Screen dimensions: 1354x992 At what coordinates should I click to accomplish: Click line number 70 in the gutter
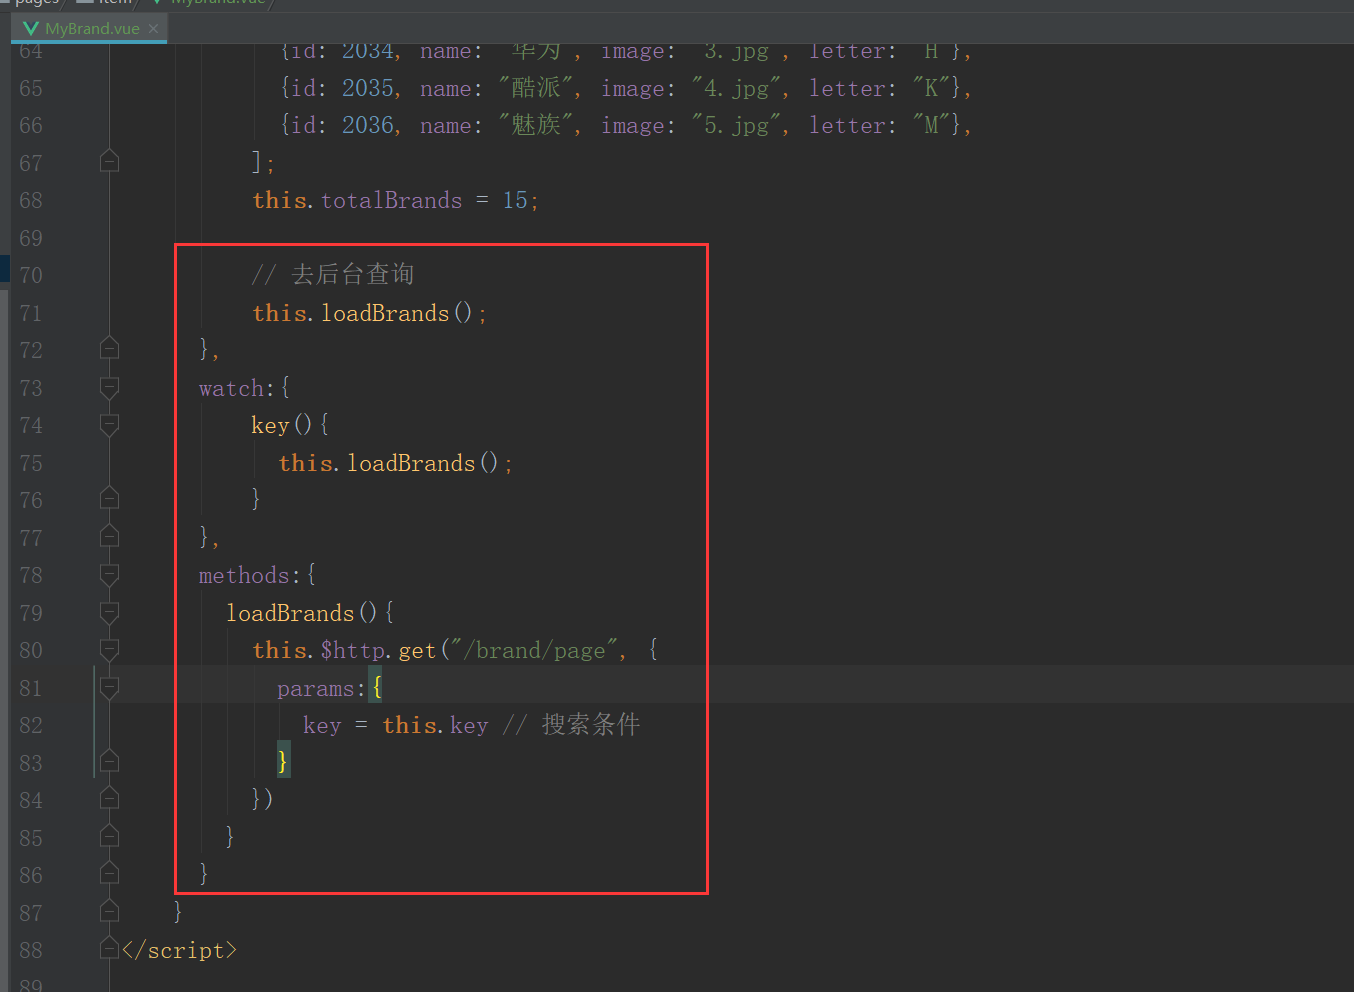[x=31, y=275]
